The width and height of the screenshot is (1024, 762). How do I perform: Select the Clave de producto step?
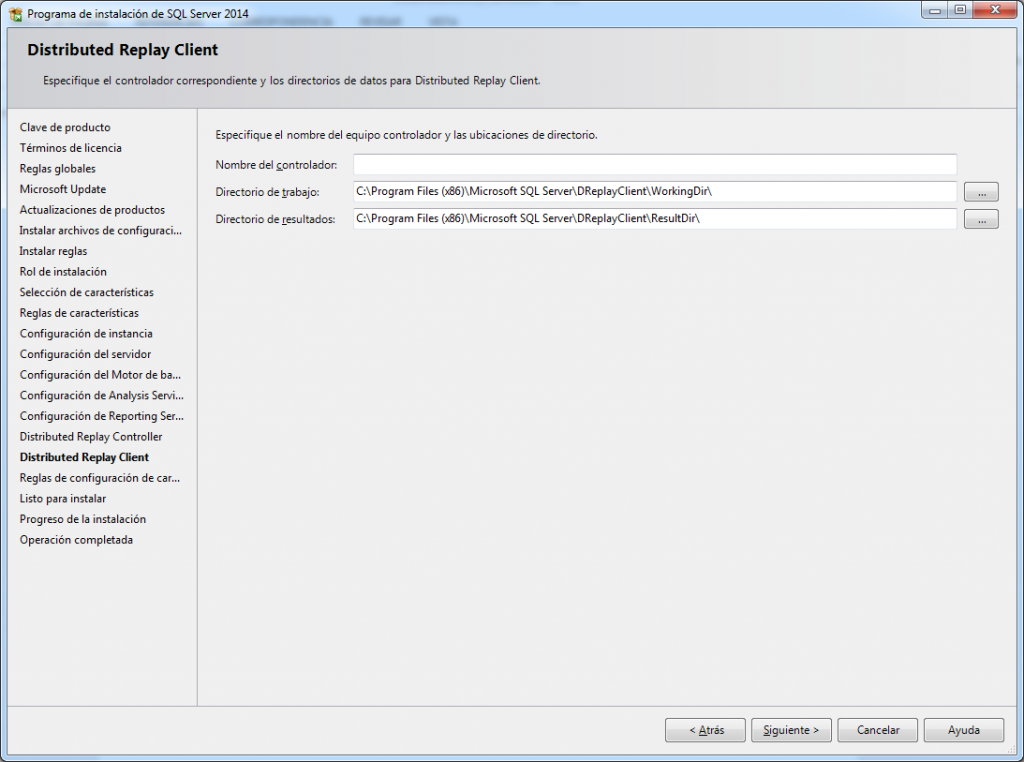pyautogui.click(x=65, y=127)
